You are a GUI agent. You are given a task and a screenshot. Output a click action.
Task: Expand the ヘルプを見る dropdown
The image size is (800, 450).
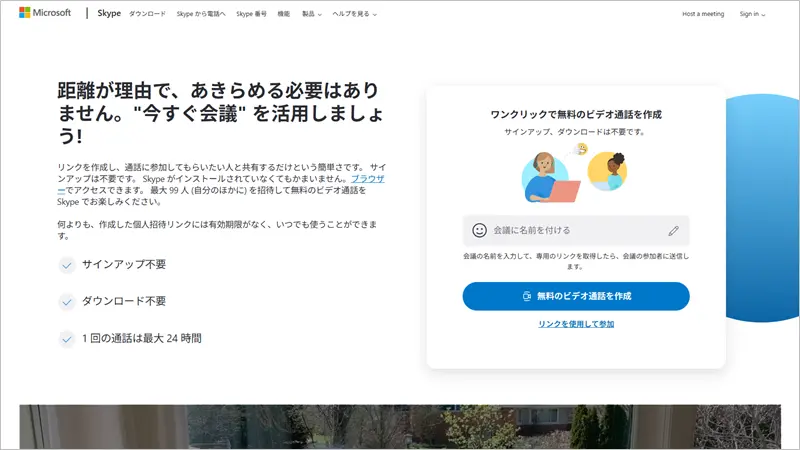355,14
